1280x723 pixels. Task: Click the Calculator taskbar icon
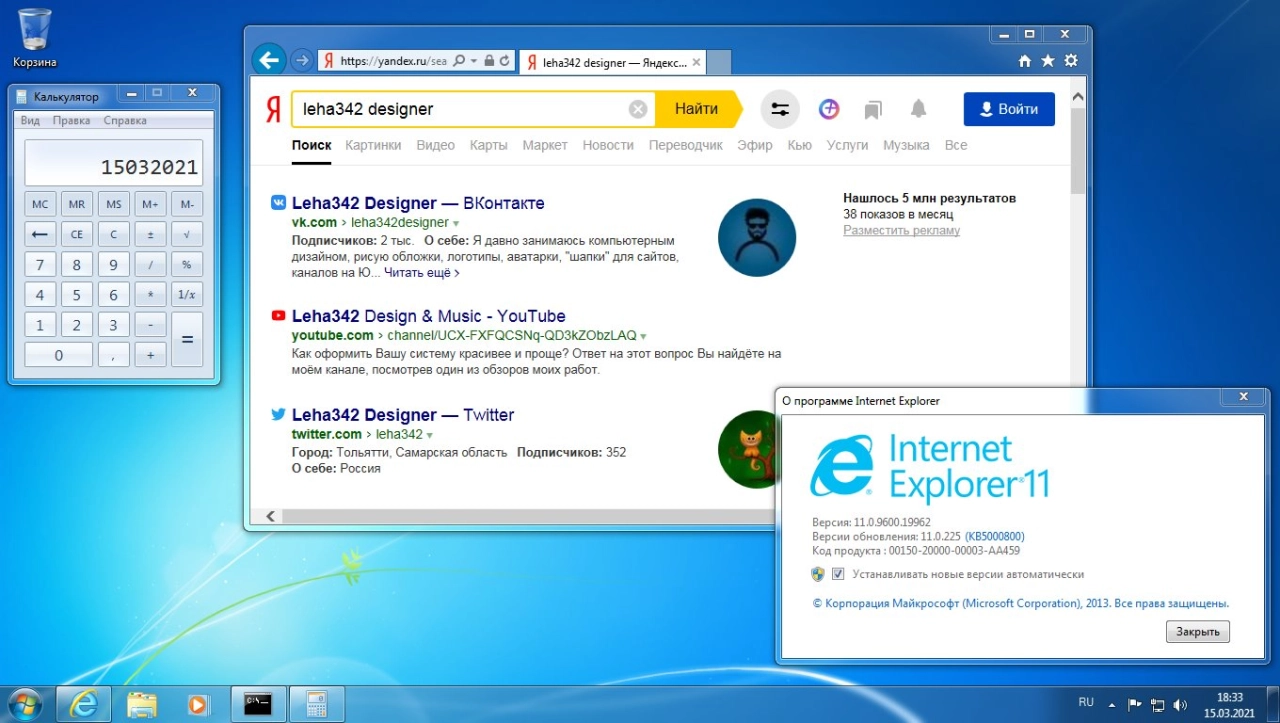point(317,704)
